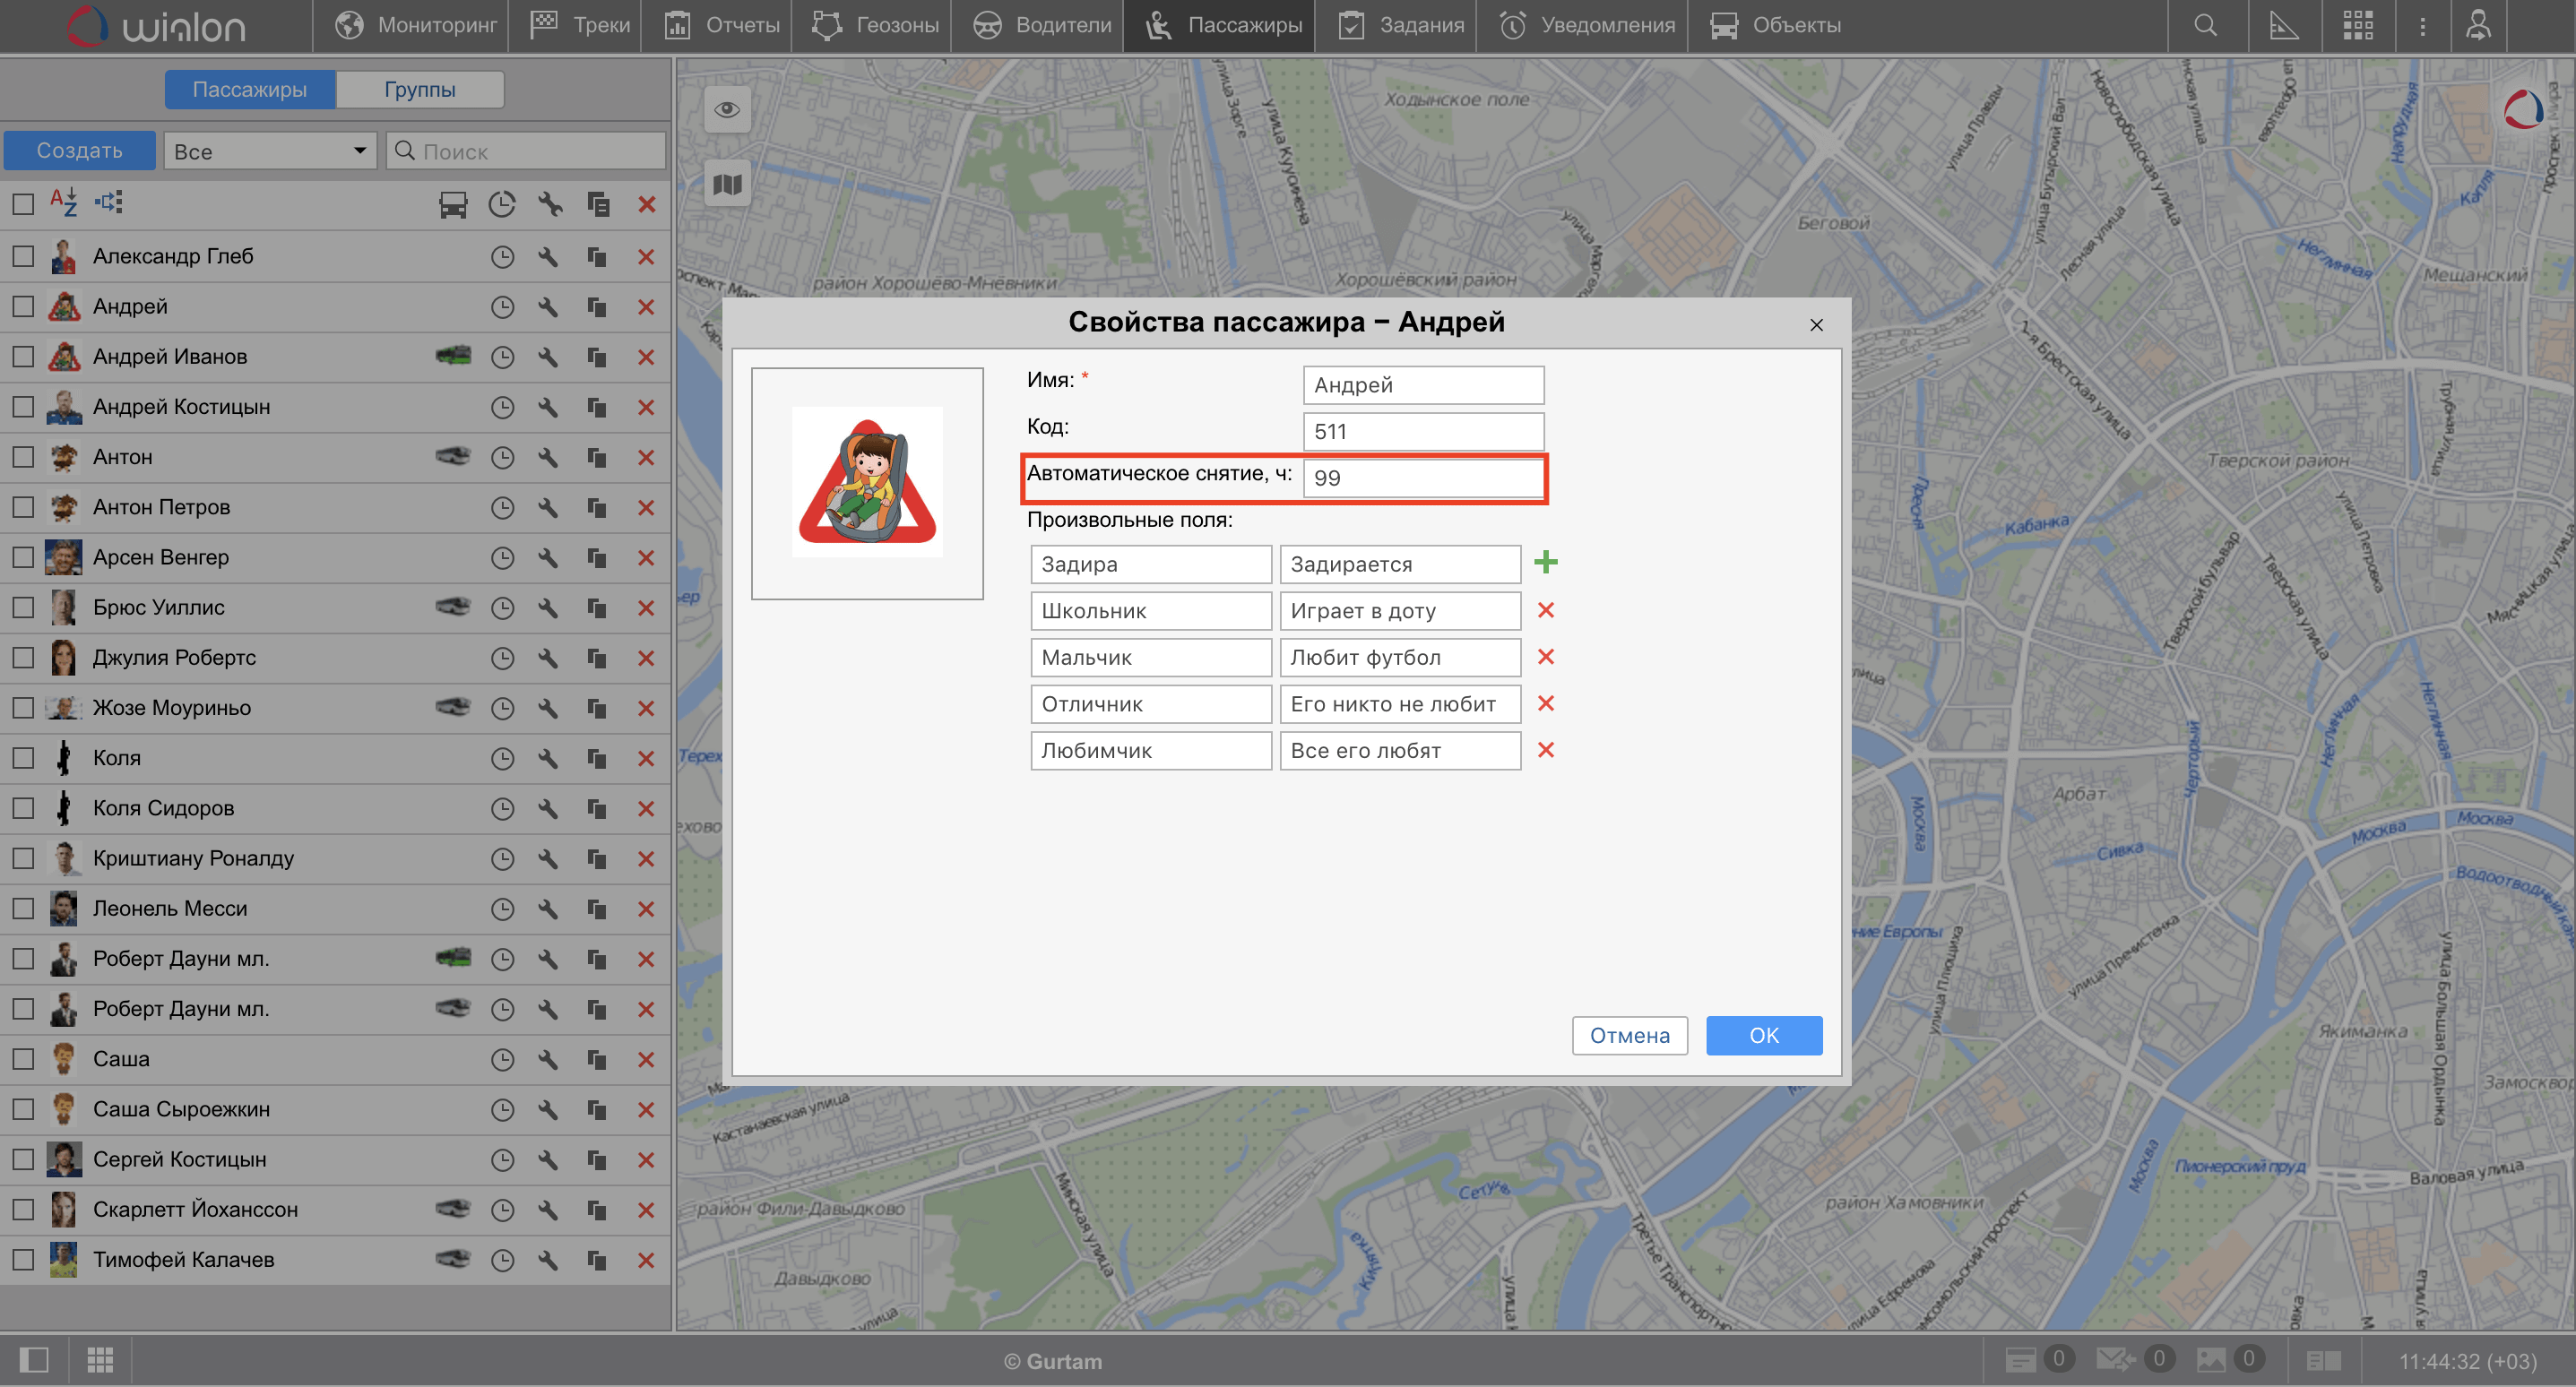Sort passengers with A-Z icon
The image size is (2576, 1387).
click(63, 203)
